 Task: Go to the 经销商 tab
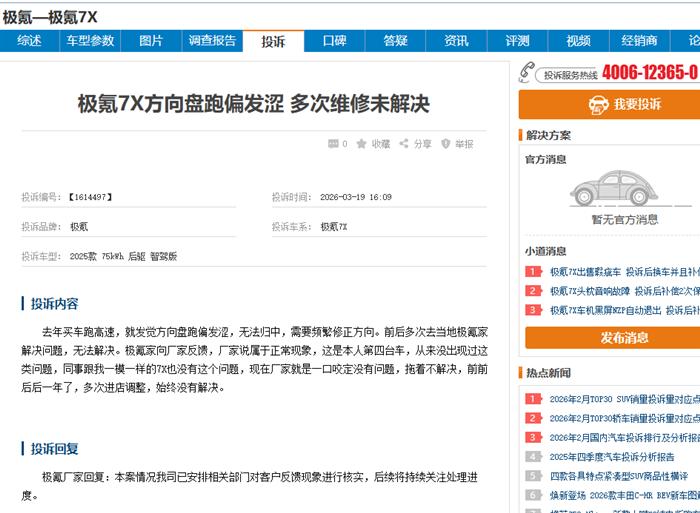(x=639, y=41)
